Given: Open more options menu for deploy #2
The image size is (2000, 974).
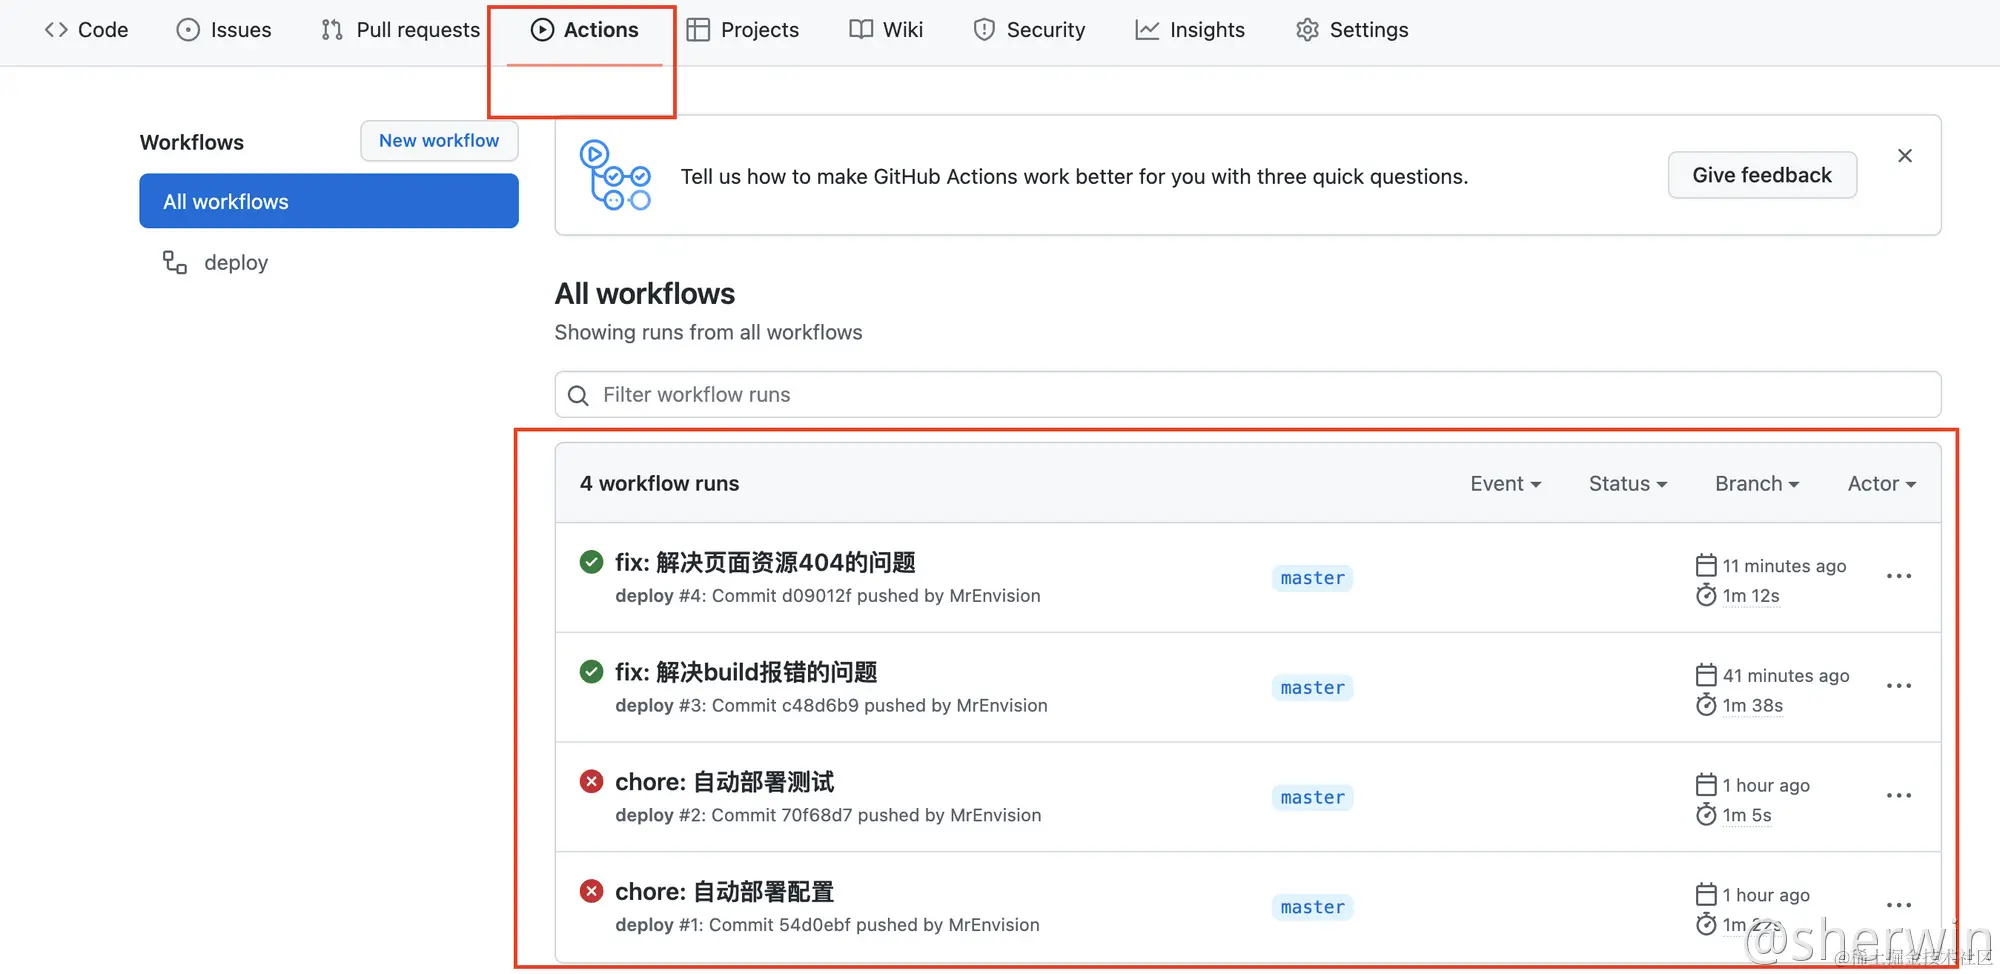Looking at the screenshot, I should [x=1899, y=796].
